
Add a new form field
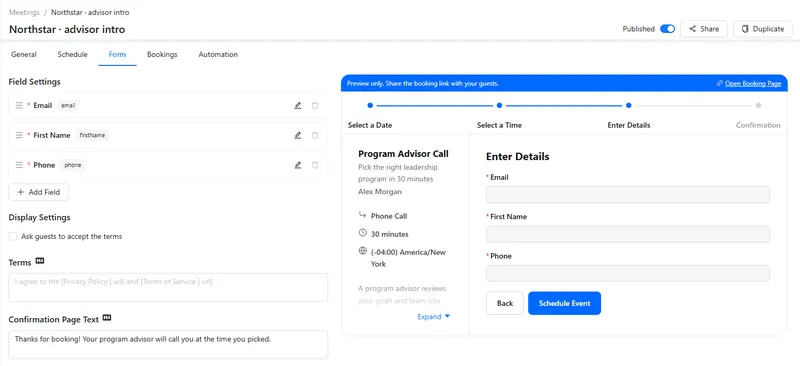coord(38,192)
